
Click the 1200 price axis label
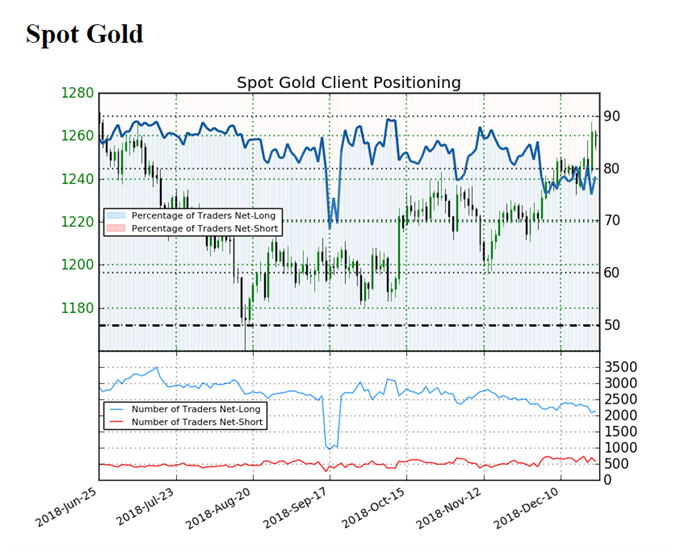77,265
